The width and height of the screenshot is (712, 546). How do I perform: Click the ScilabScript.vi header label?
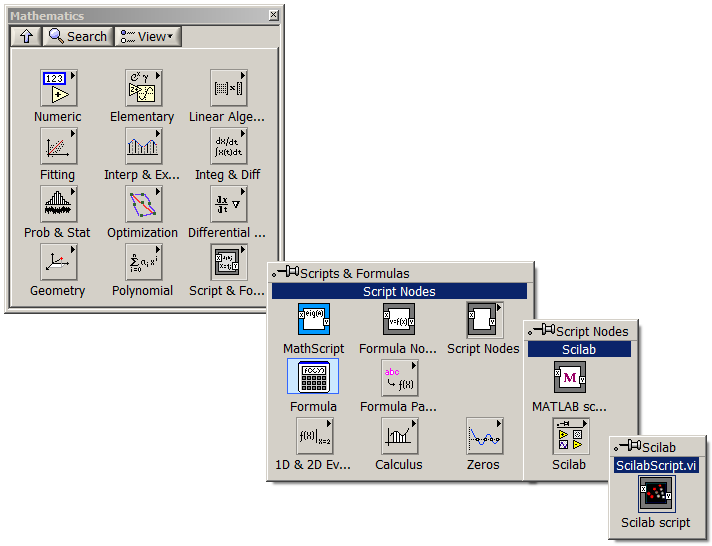point(656,466)
